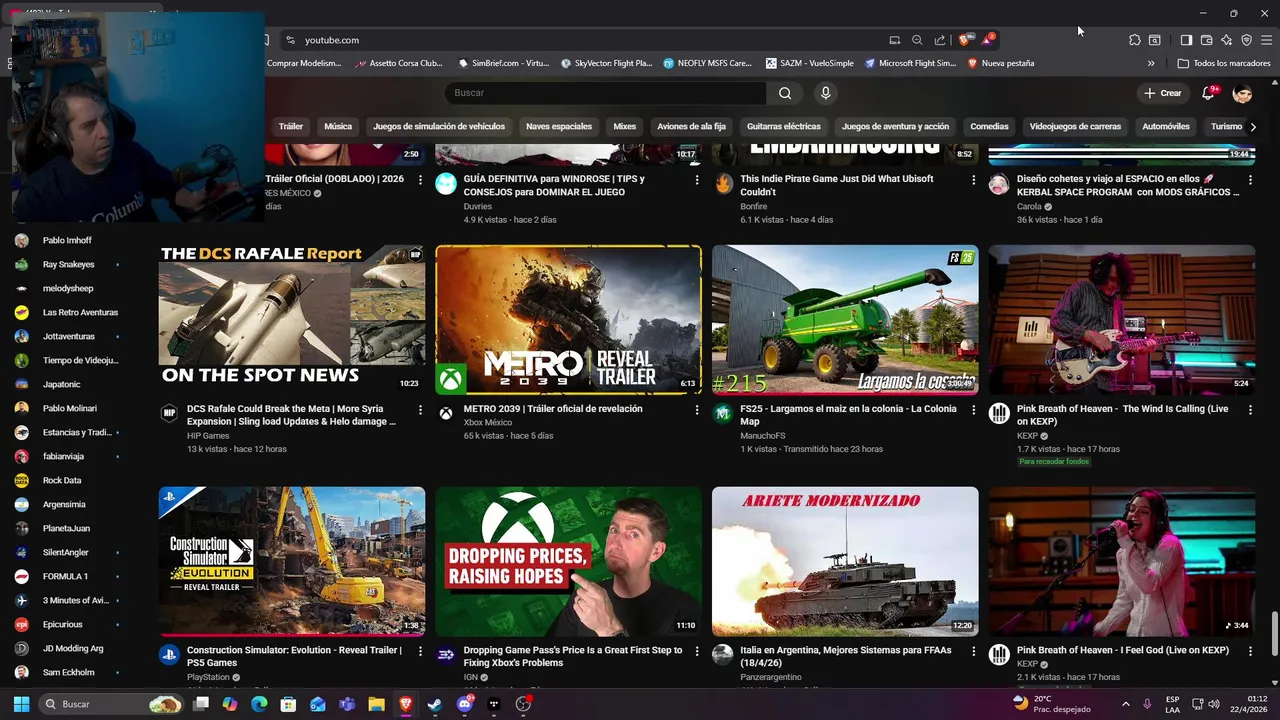This screenshot has width=1280, height=720.
Task: Open Brave Rewards triangle icon
Action: point(987,40)
